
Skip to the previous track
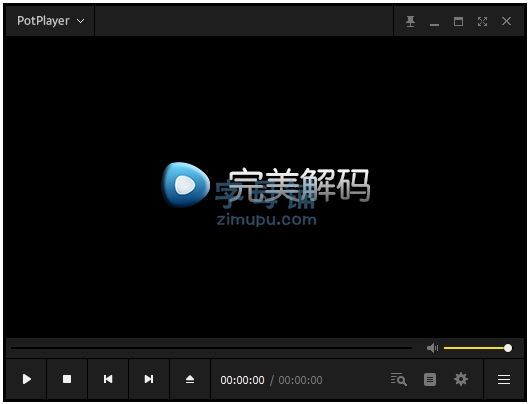(108, 379)
